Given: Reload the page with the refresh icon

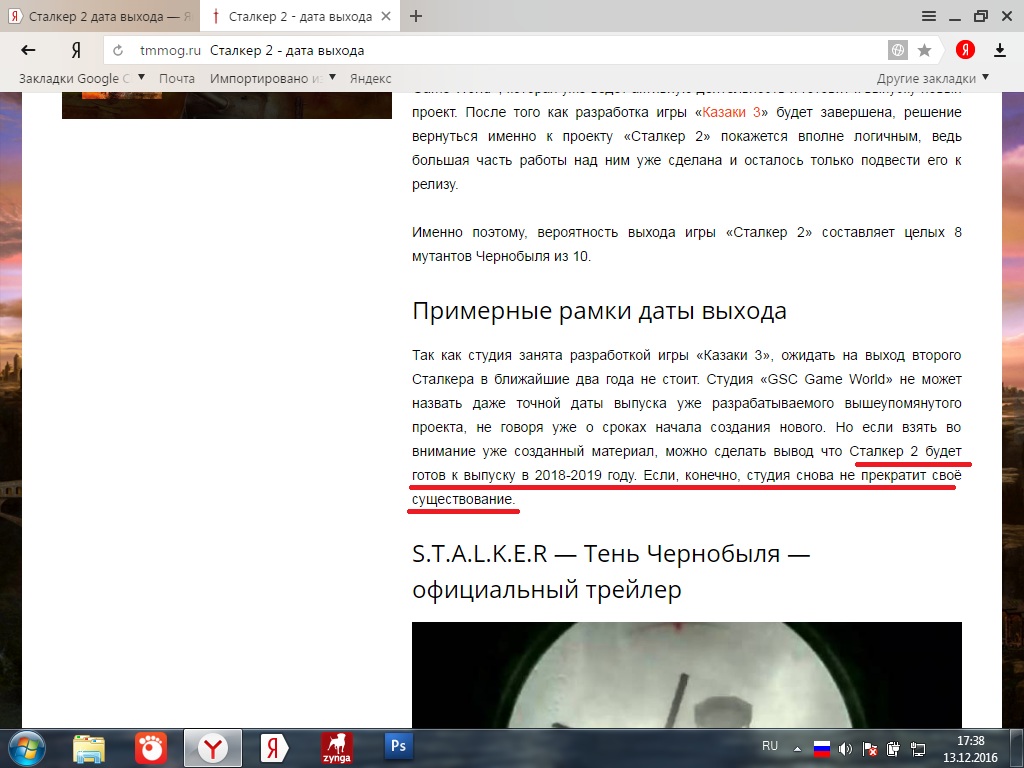Looking at the screenshot, I should (x=118, y=50).
